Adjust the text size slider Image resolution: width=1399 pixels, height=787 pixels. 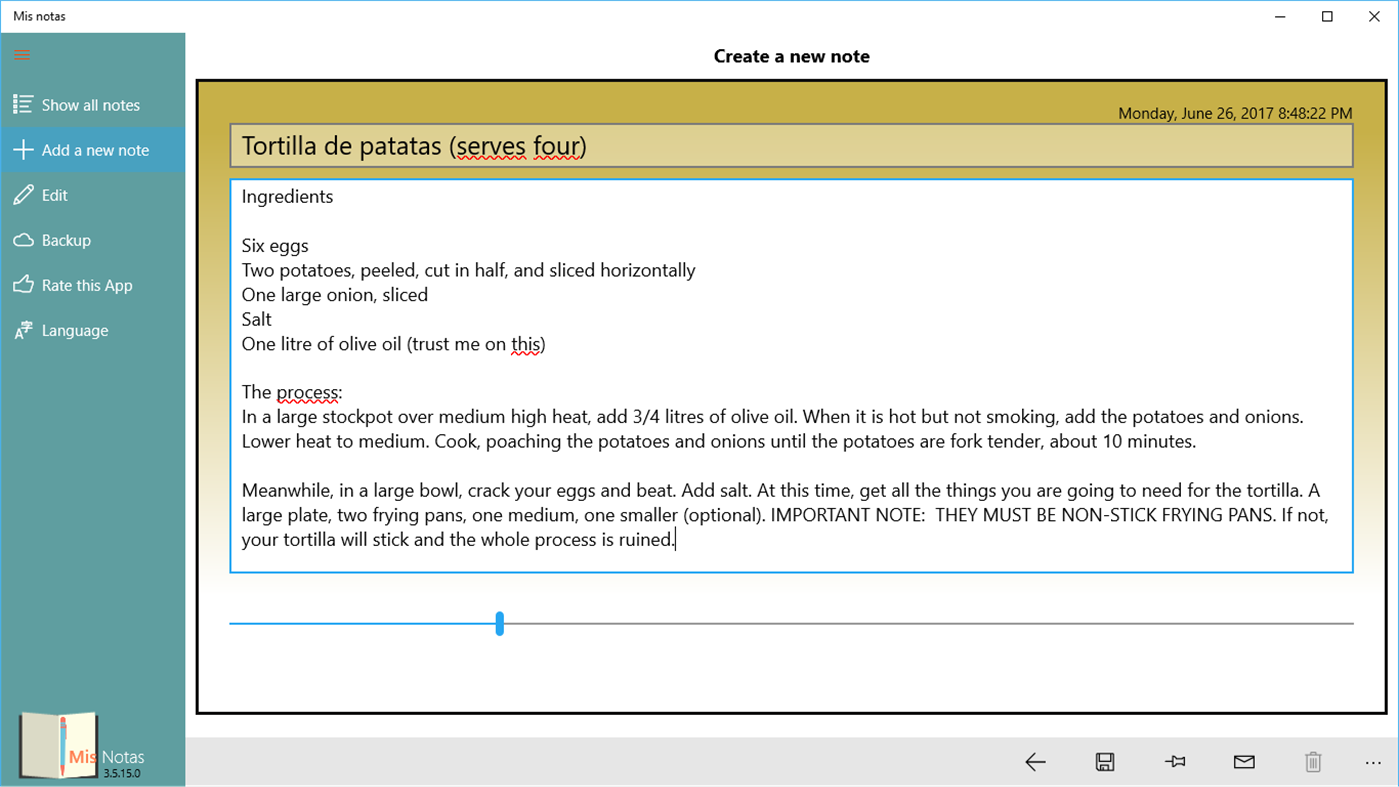click(500, 623)
